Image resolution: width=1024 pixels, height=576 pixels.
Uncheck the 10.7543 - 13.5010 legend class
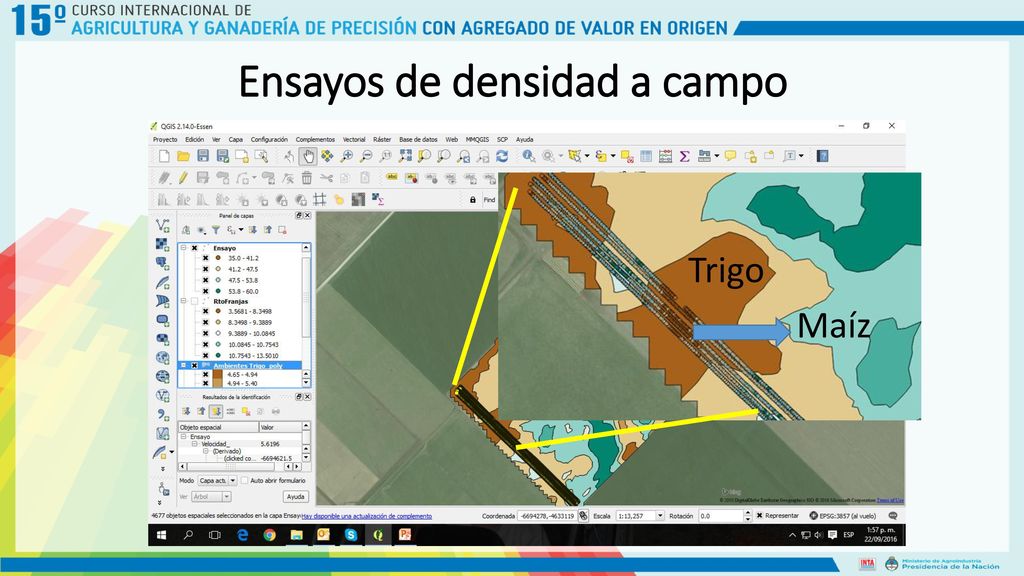coord(206,355)
